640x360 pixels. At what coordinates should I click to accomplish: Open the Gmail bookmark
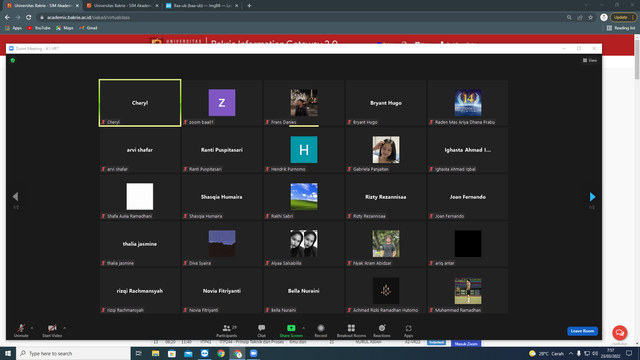pyautogui.click(x=88, y=28)
